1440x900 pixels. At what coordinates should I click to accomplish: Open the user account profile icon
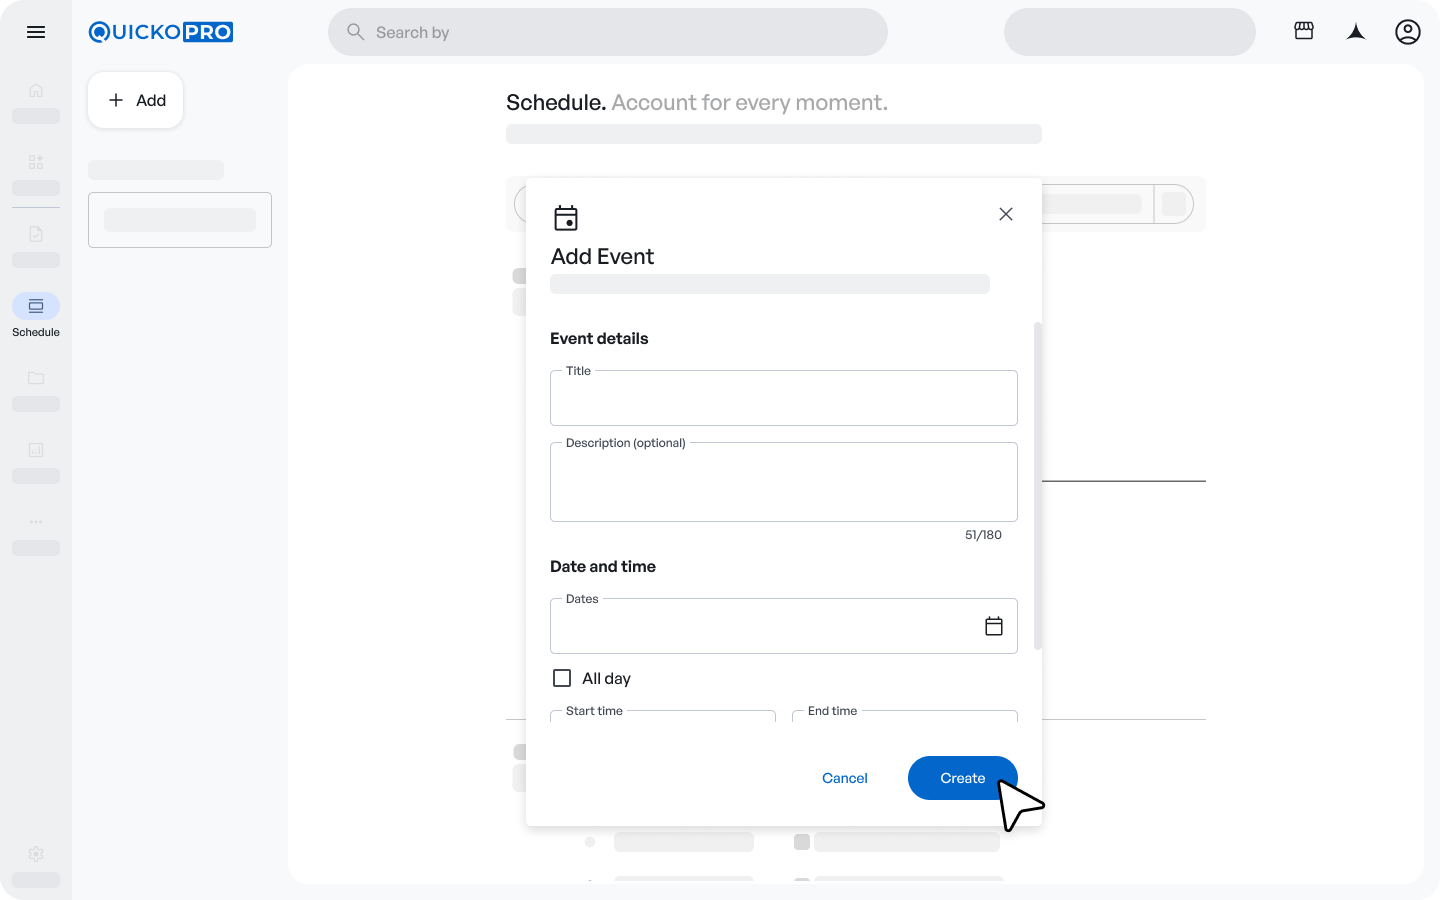point(1407,32)
